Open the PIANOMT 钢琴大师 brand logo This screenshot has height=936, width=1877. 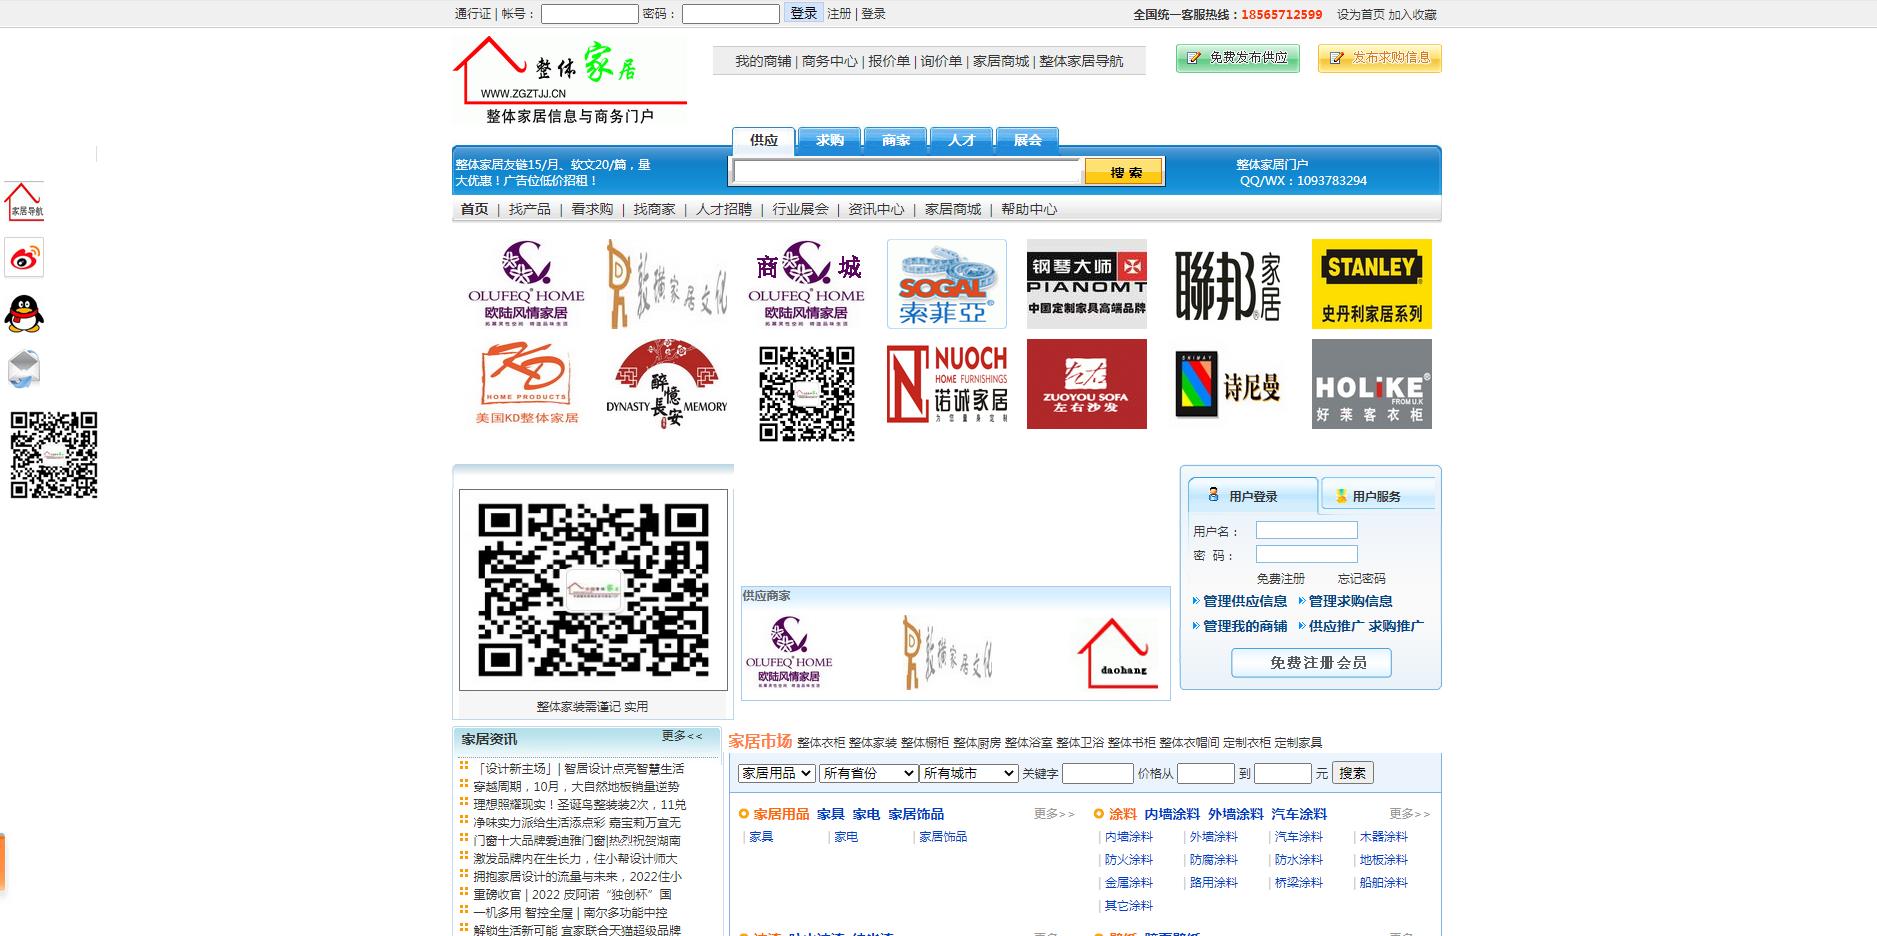coord(1087,284)
